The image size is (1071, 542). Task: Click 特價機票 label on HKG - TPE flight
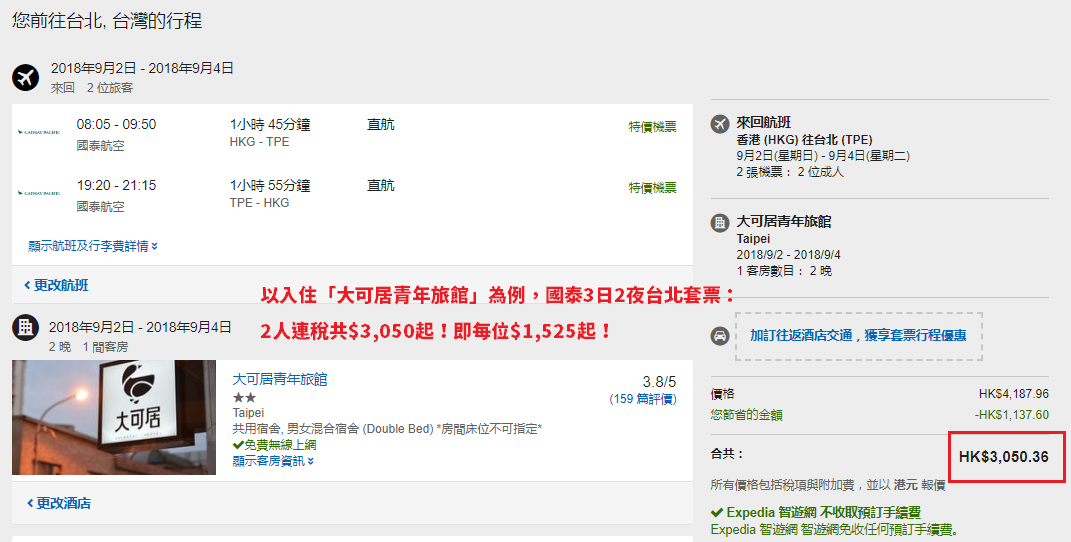pos(652,126)
